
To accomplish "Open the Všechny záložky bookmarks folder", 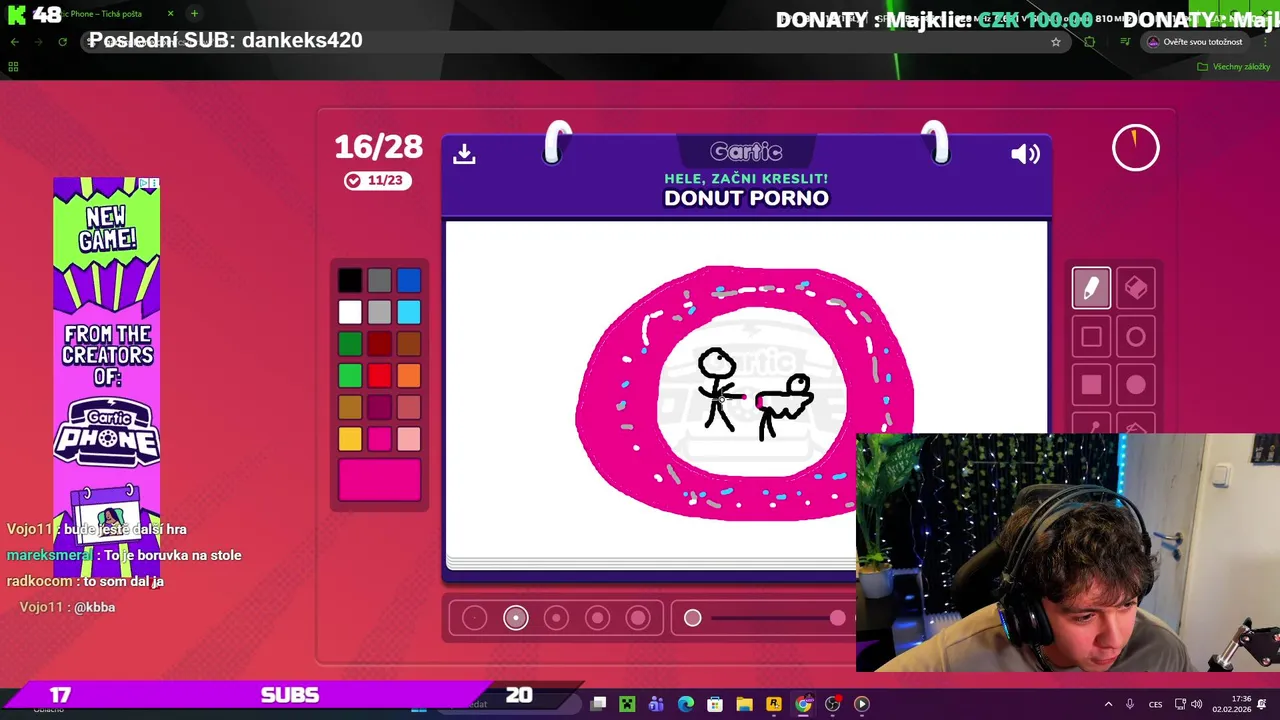I will (x=1233, y=67).
